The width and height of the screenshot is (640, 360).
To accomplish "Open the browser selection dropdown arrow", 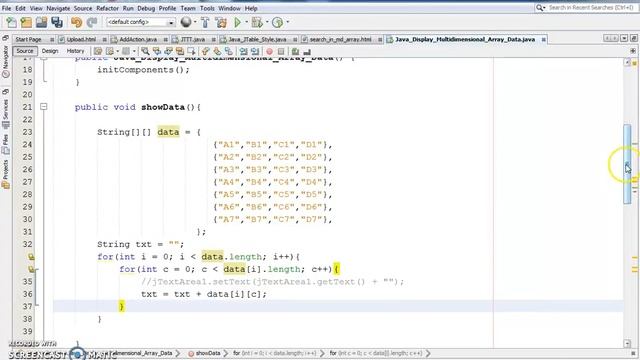I will 195,22.
